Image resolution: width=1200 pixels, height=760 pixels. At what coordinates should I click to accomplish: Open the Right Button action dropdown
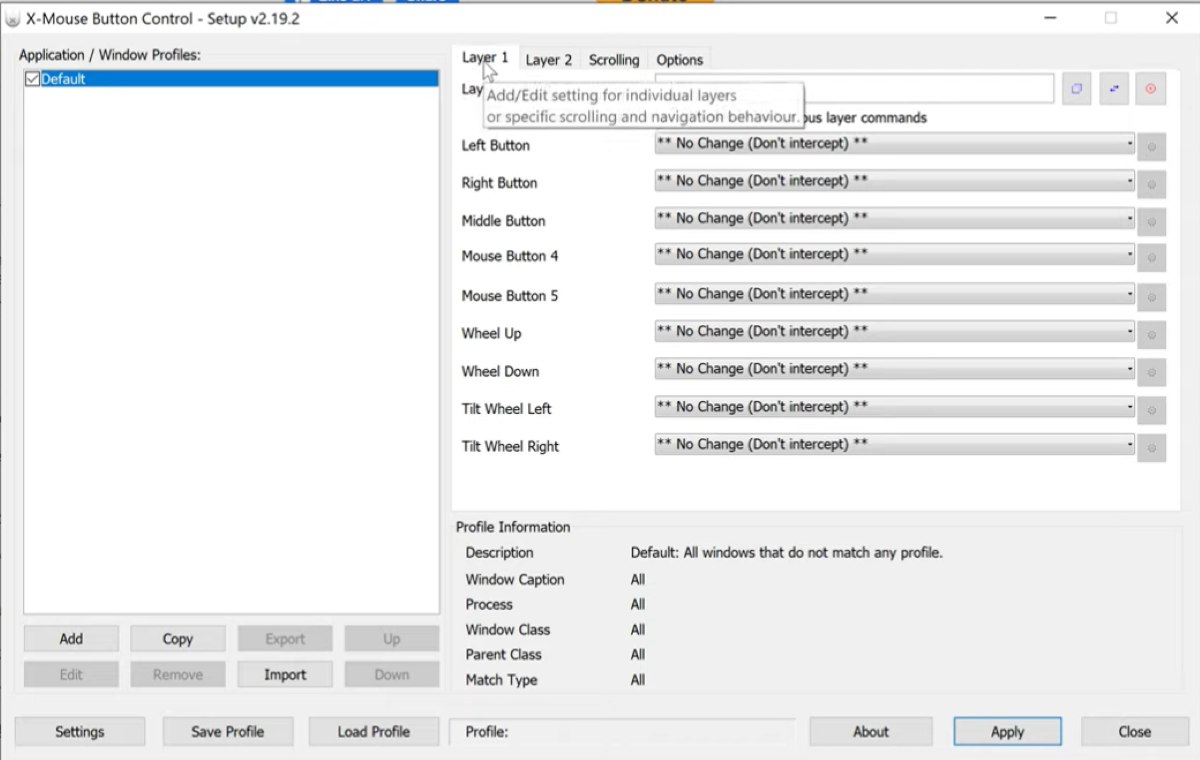click(895, 181)
